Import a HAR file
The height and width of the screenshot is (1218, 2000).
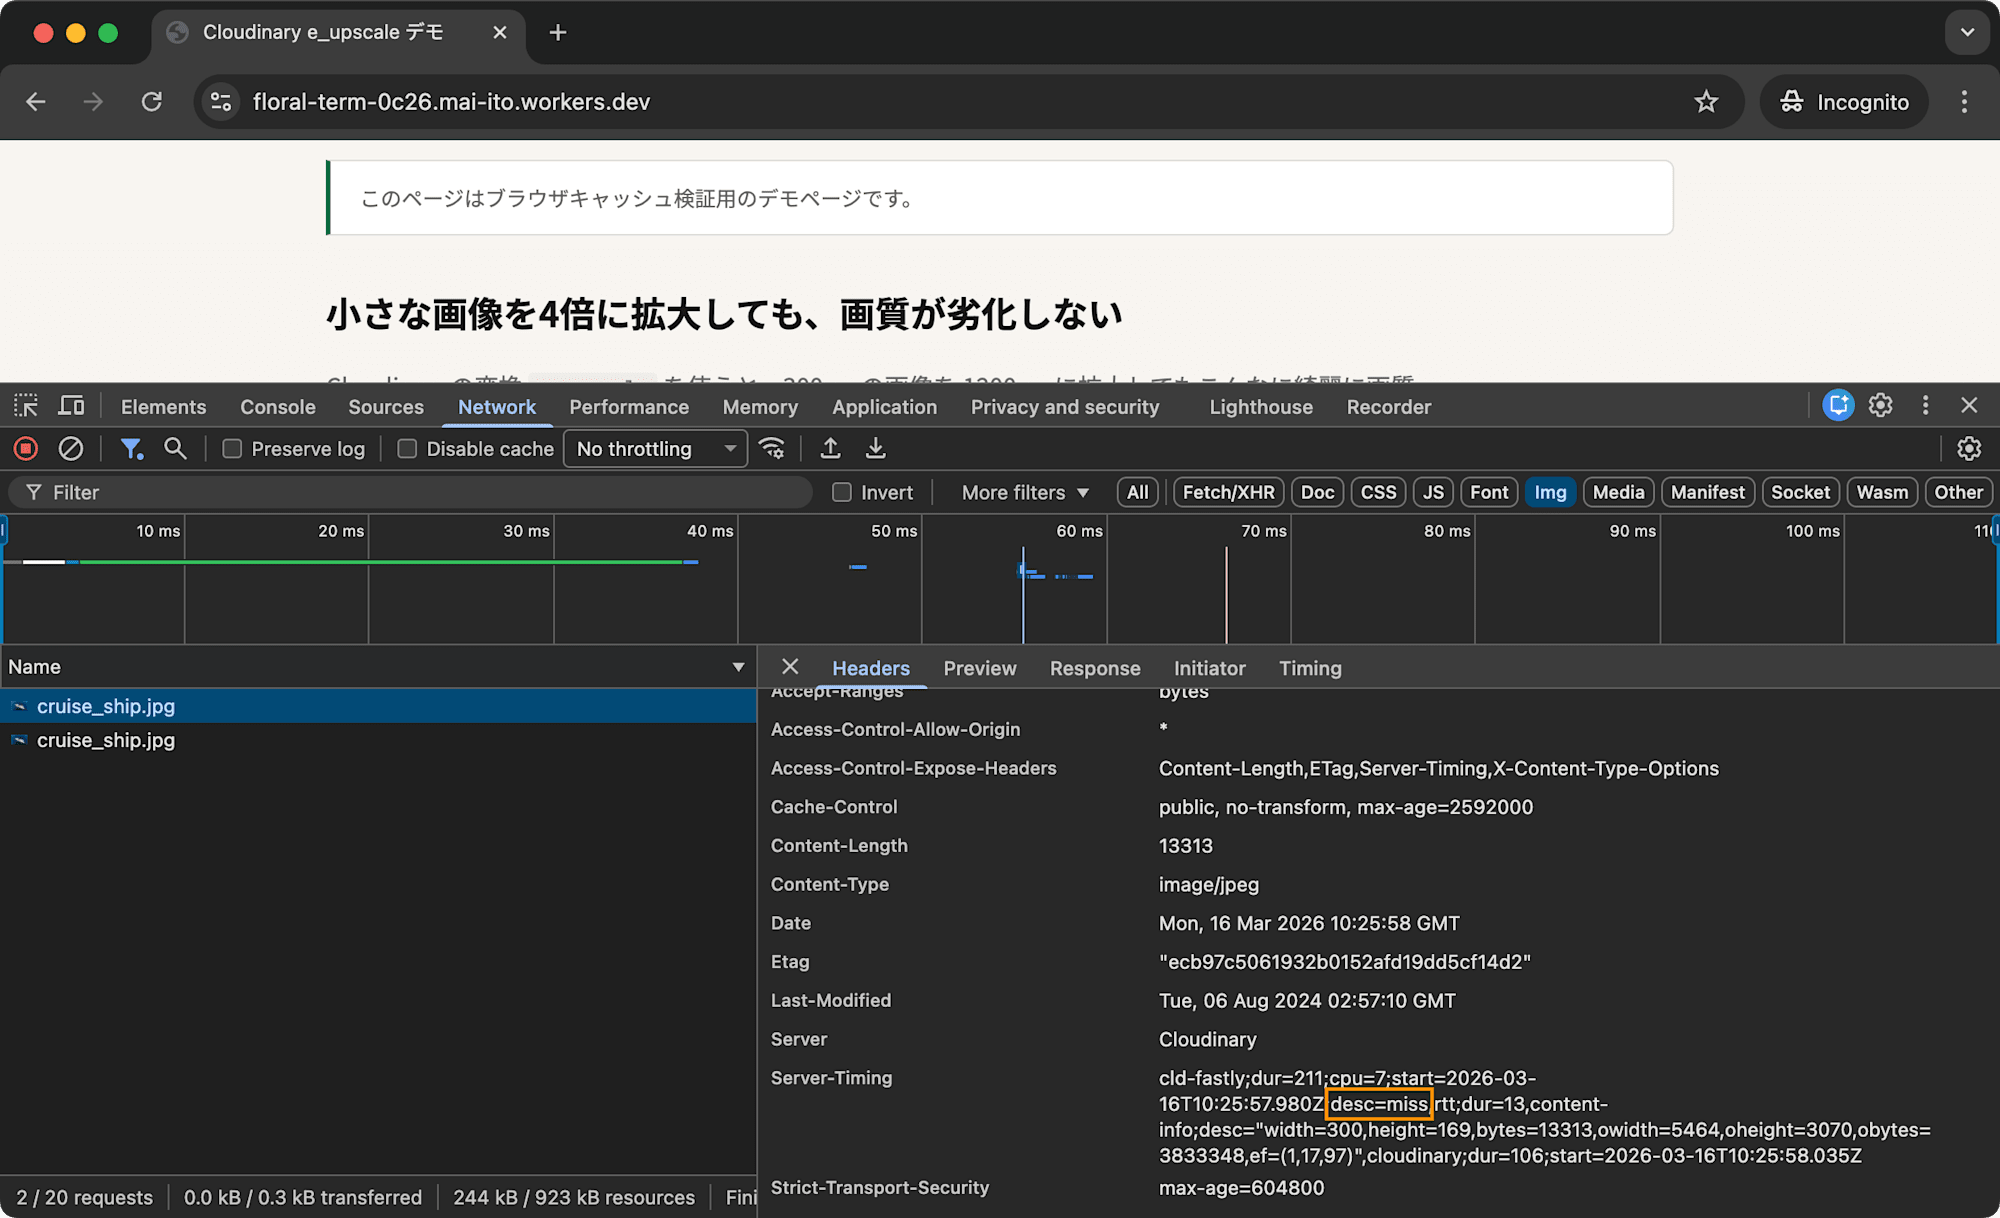[830, 448]
